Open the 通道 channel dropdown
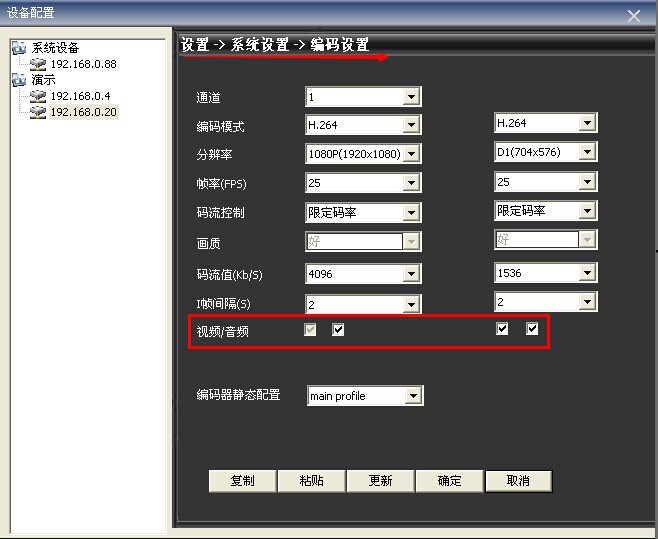Viewport: 658px width, 539px height. pyautogui.click(x=363, y=97)
